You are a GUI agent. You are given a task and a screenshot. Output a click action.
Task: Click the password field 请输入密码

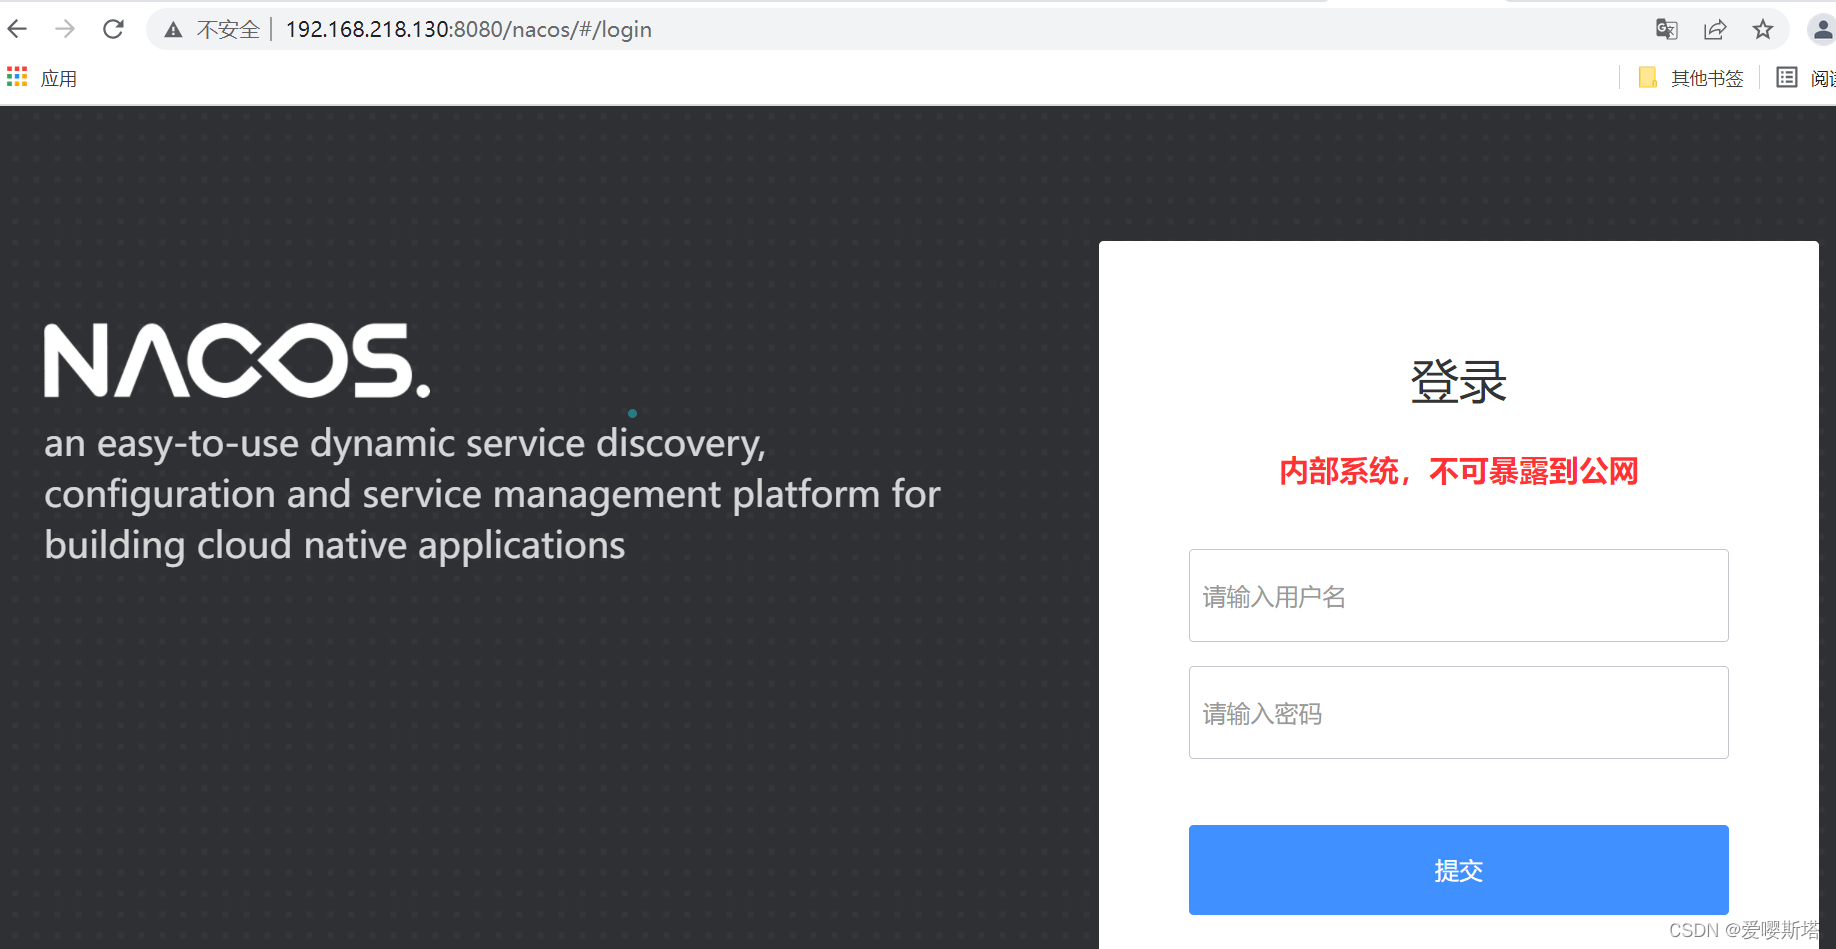[x=1458, y=712]
